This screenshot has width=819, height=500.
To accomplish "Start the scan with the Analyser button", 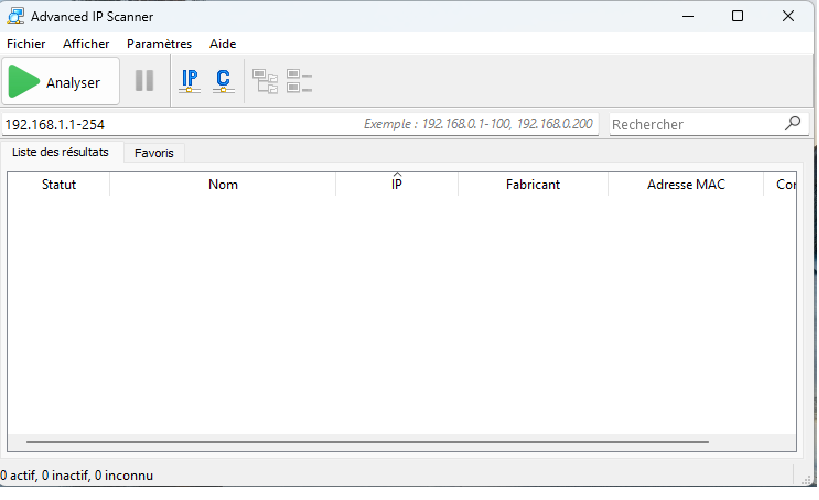I will (61, 82).
